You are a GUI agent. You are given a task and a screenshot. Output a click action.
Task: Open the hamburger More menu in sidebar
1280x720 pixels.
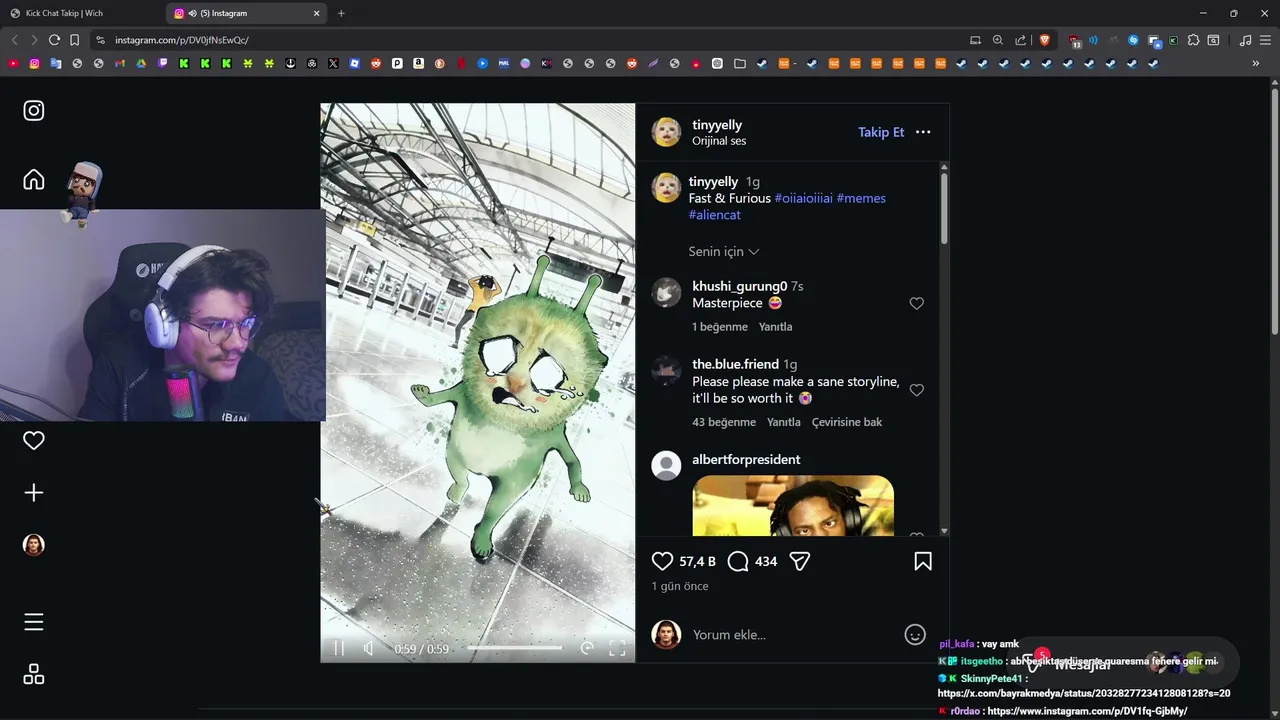[34, 622]
